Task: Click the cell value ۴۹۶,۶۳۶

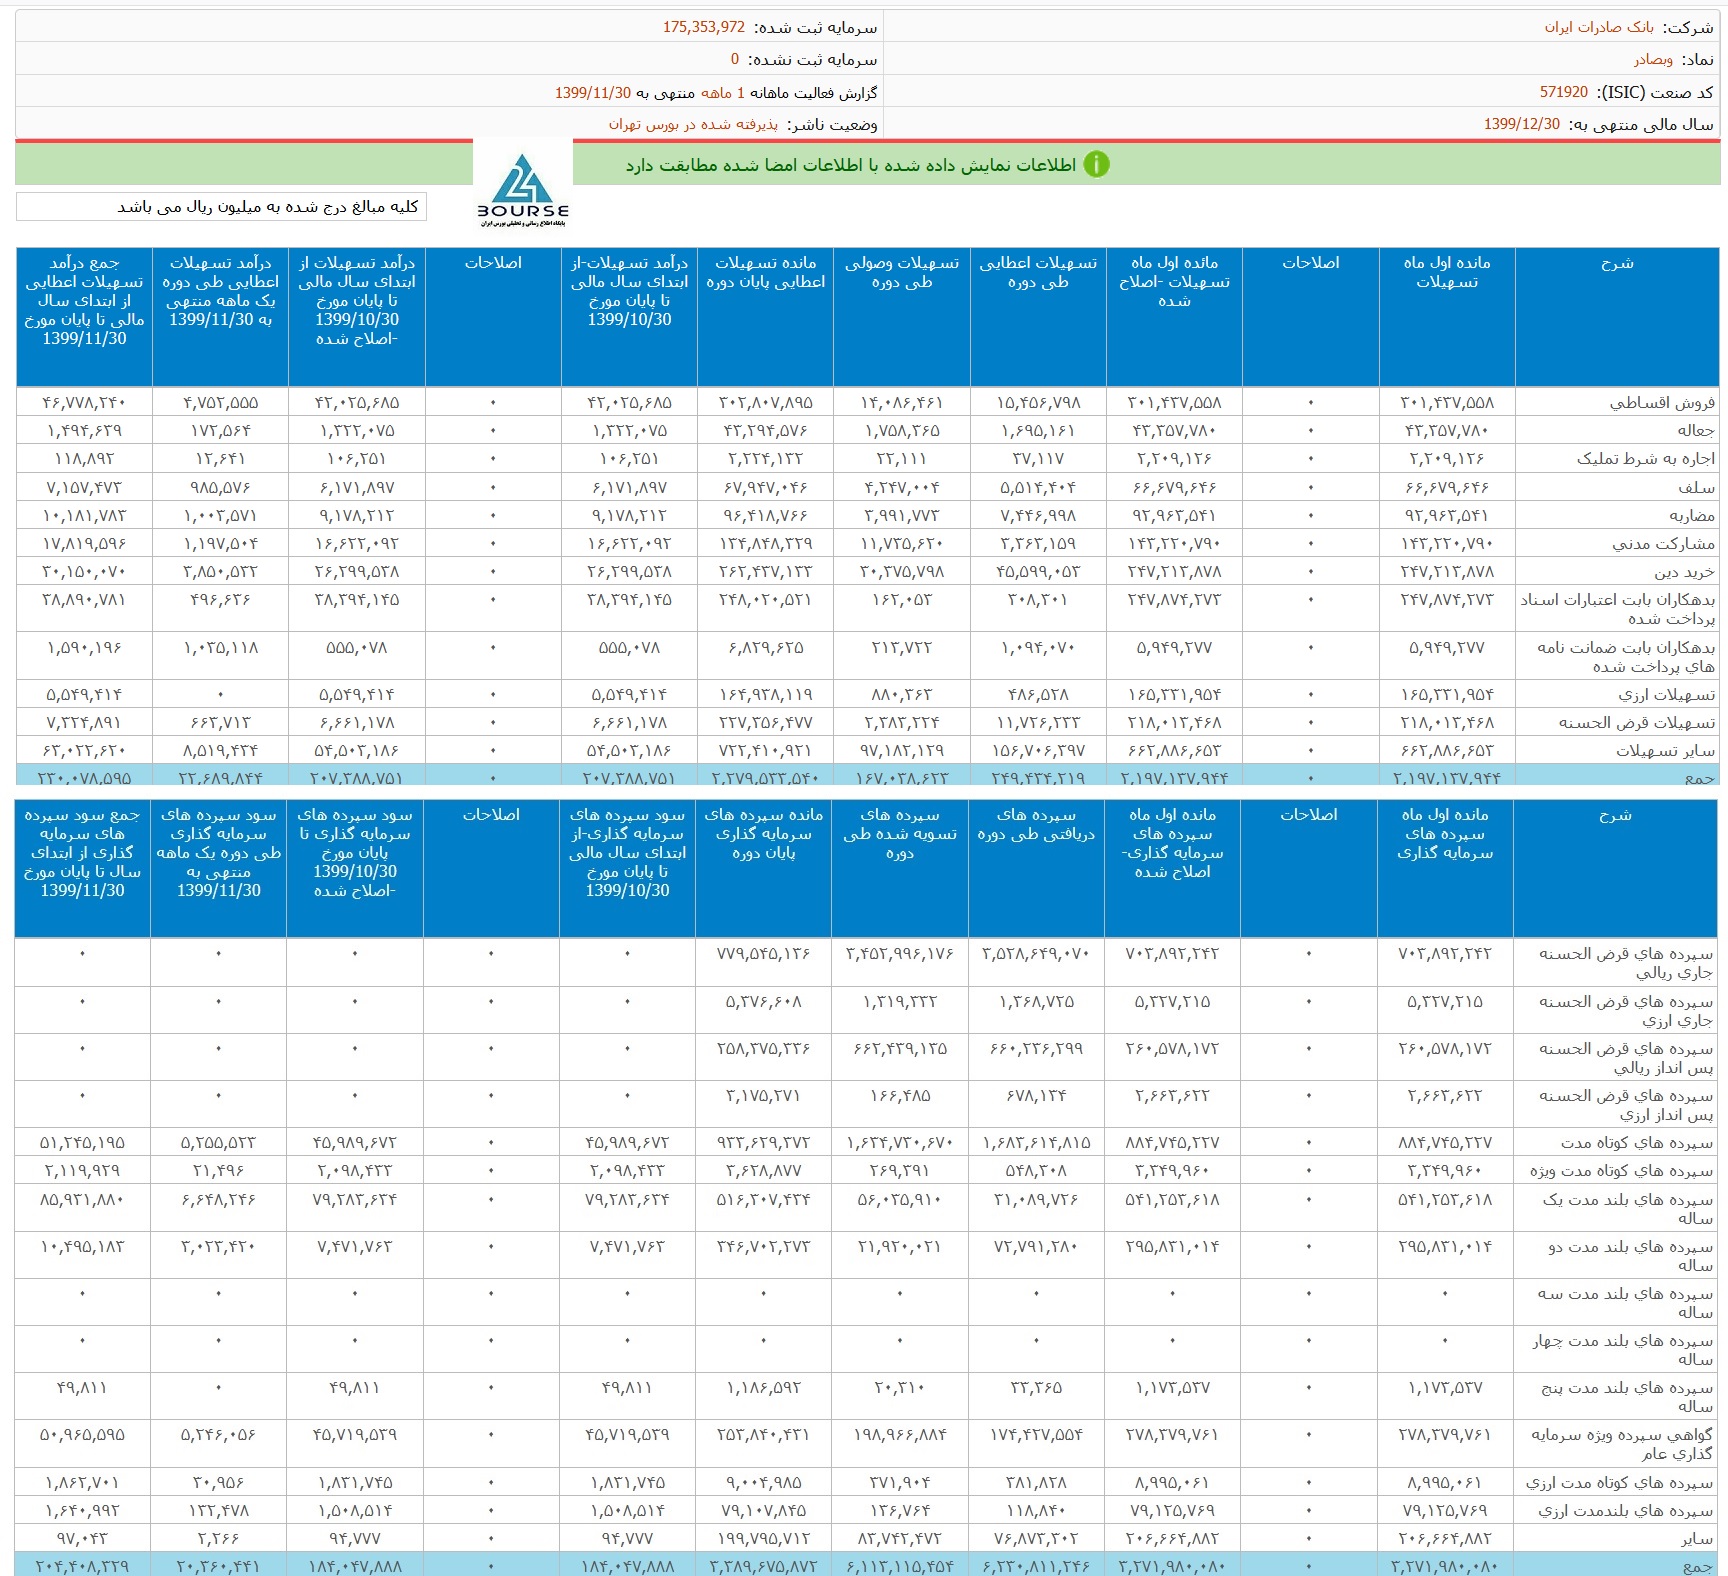Action: [221, 600]
